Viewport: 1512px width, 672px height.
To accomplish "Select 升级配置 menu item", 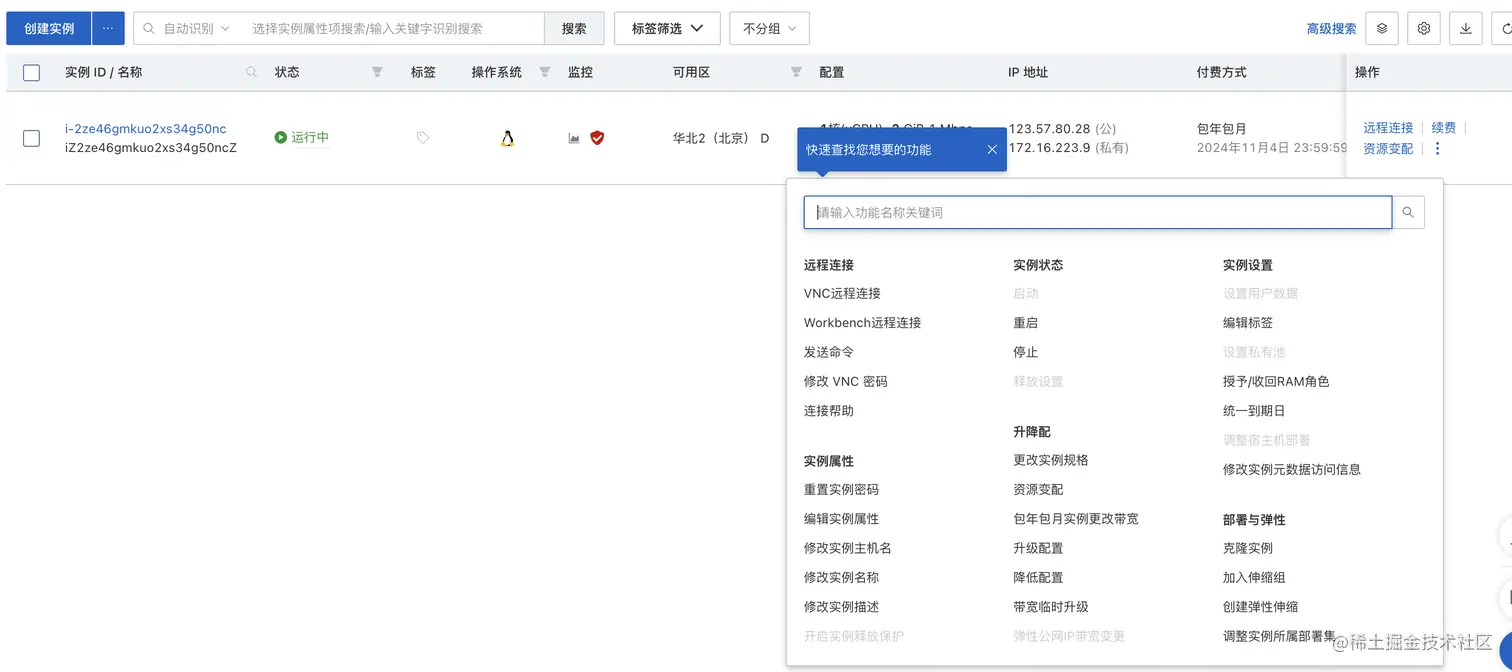I will [x=1038, y=548].
